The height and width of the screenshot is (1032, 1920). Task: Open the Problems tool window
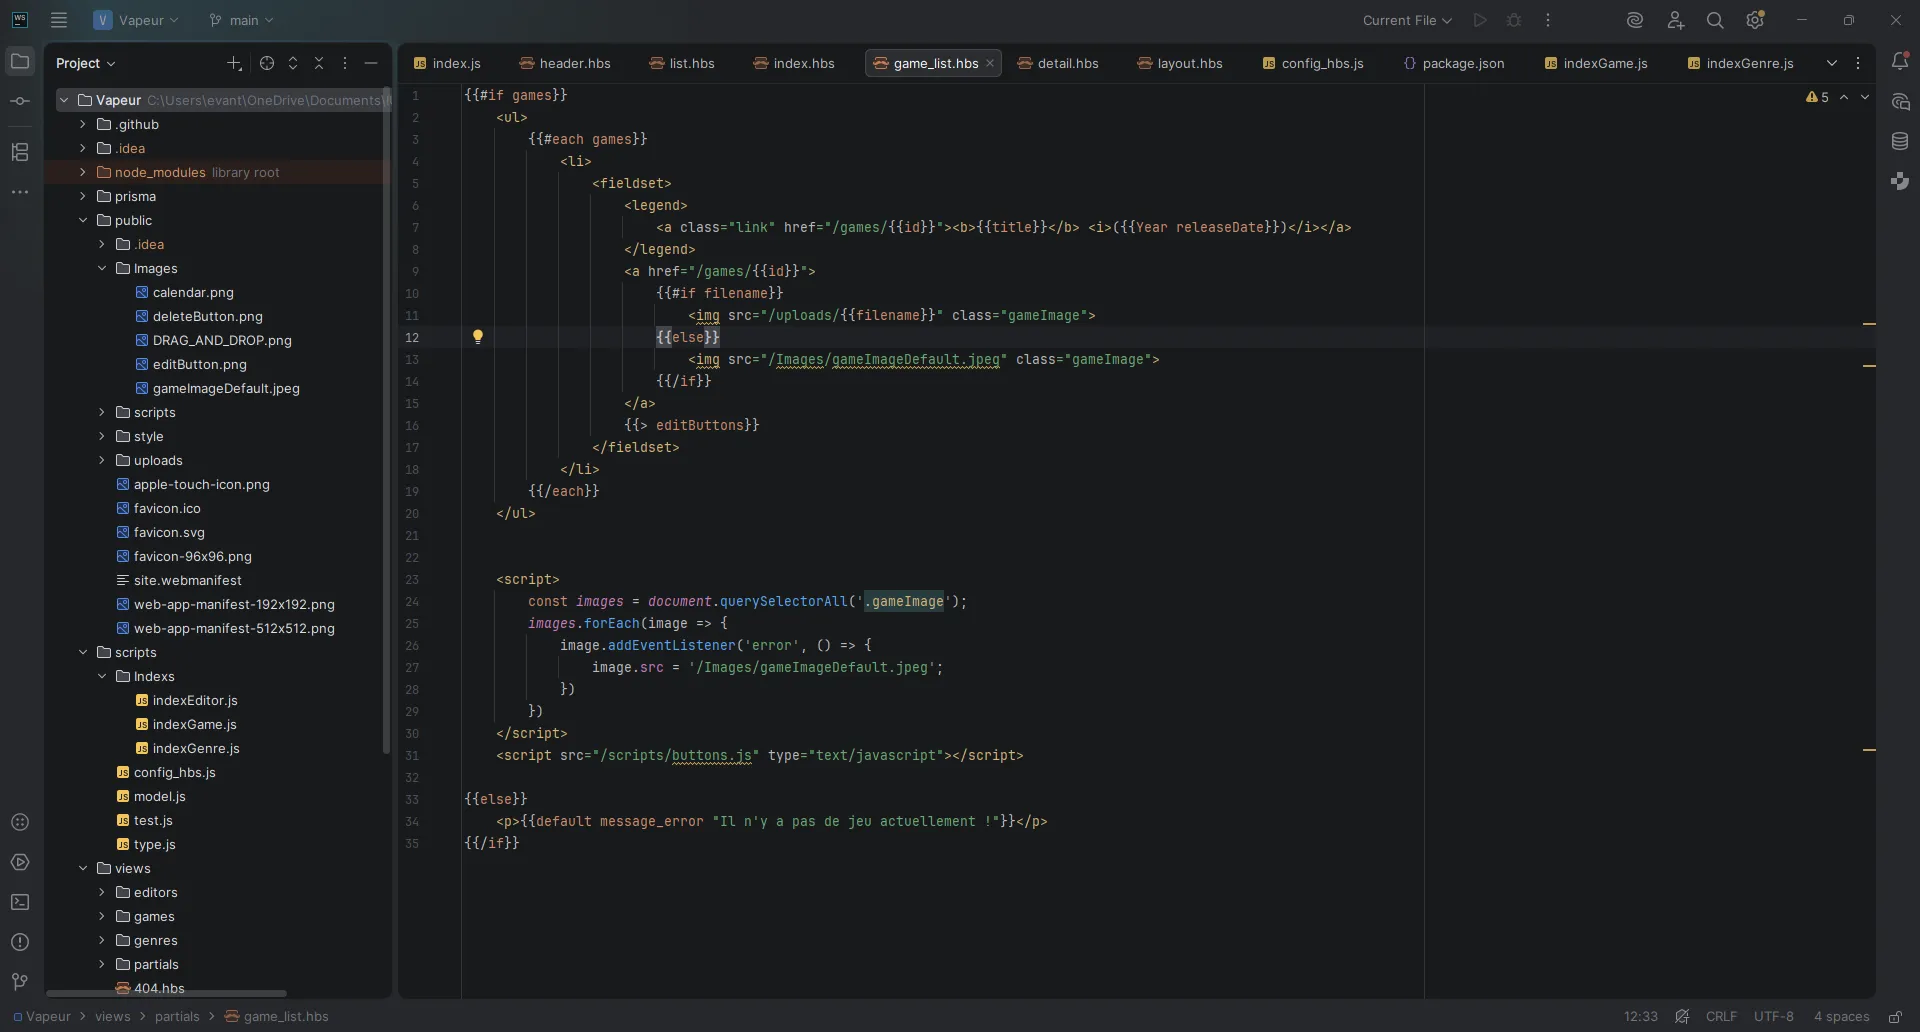click(20, 942)
